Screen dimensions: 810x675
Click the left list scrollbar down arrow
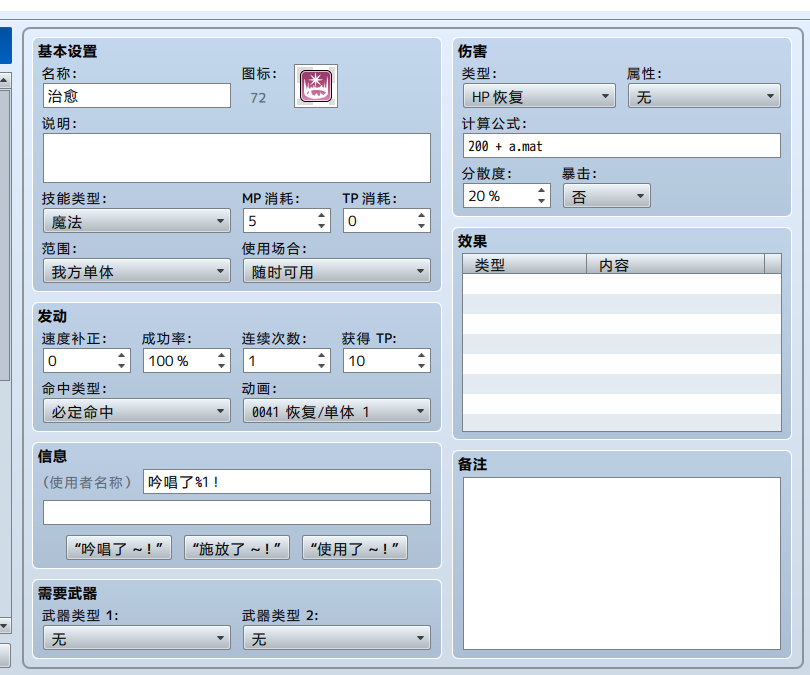[4, 626]
